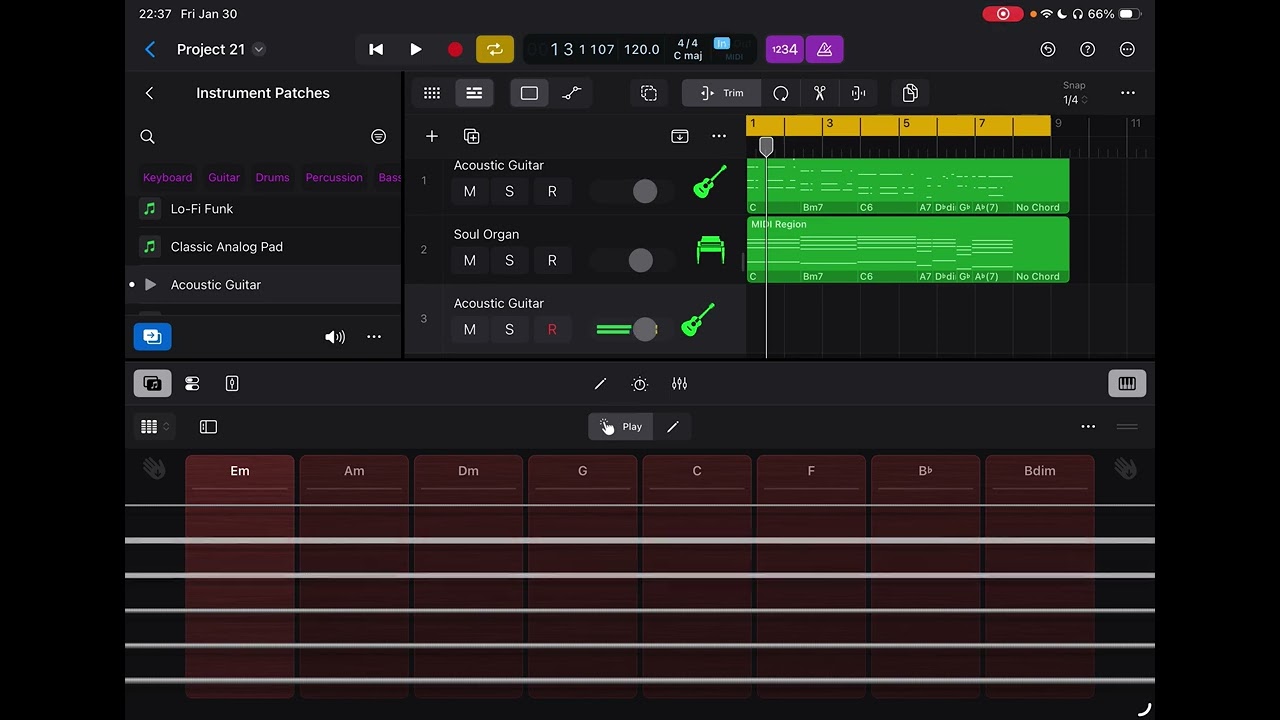
Task: Undo the last action
Action: pyautogui.click(x=1048, y=49)
